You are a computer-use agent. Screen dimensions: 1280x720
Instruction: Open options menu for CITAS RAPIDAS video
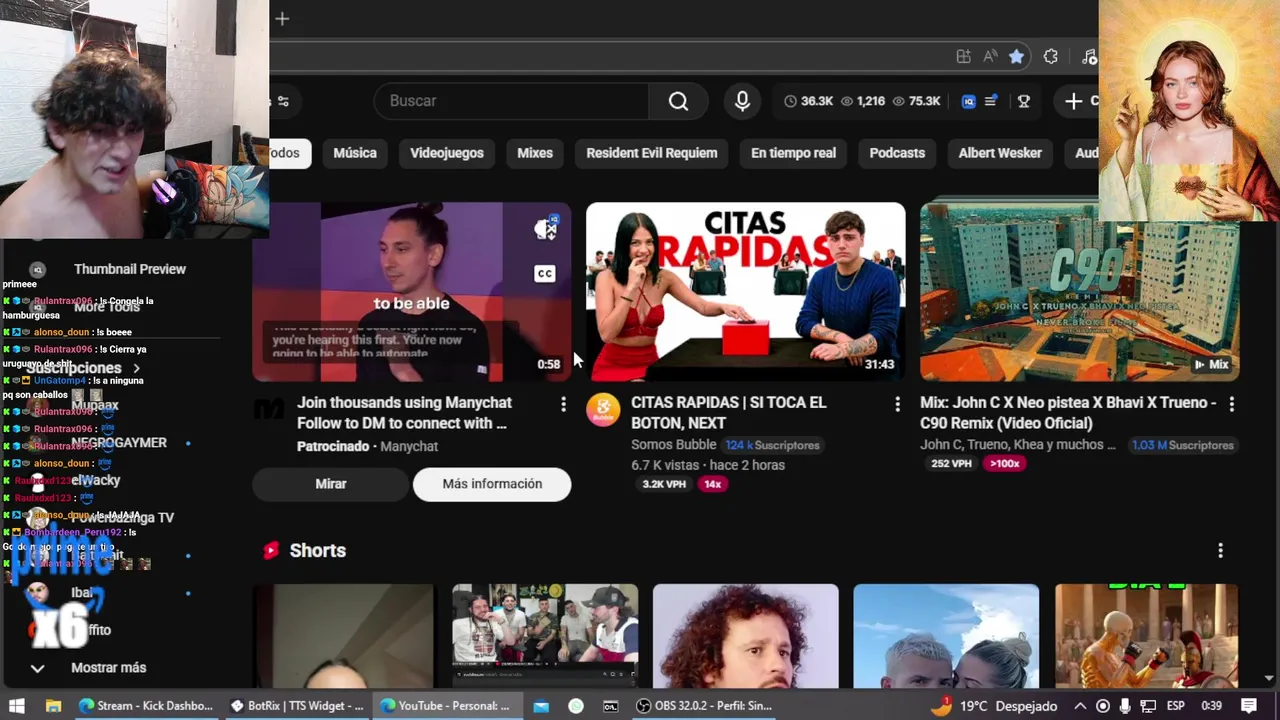point(897,404)
